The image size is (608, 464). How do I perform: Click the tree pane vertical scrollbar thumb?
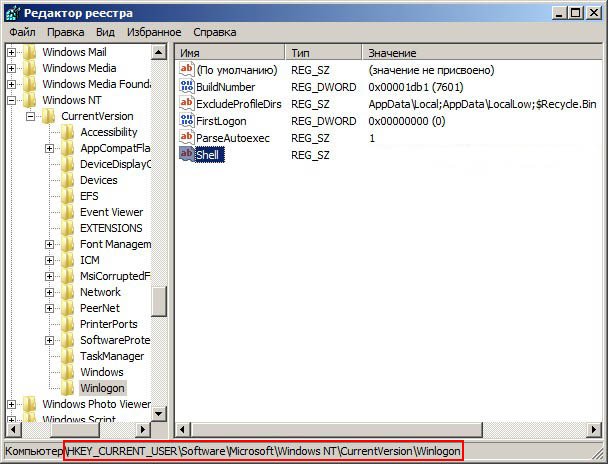159,299
